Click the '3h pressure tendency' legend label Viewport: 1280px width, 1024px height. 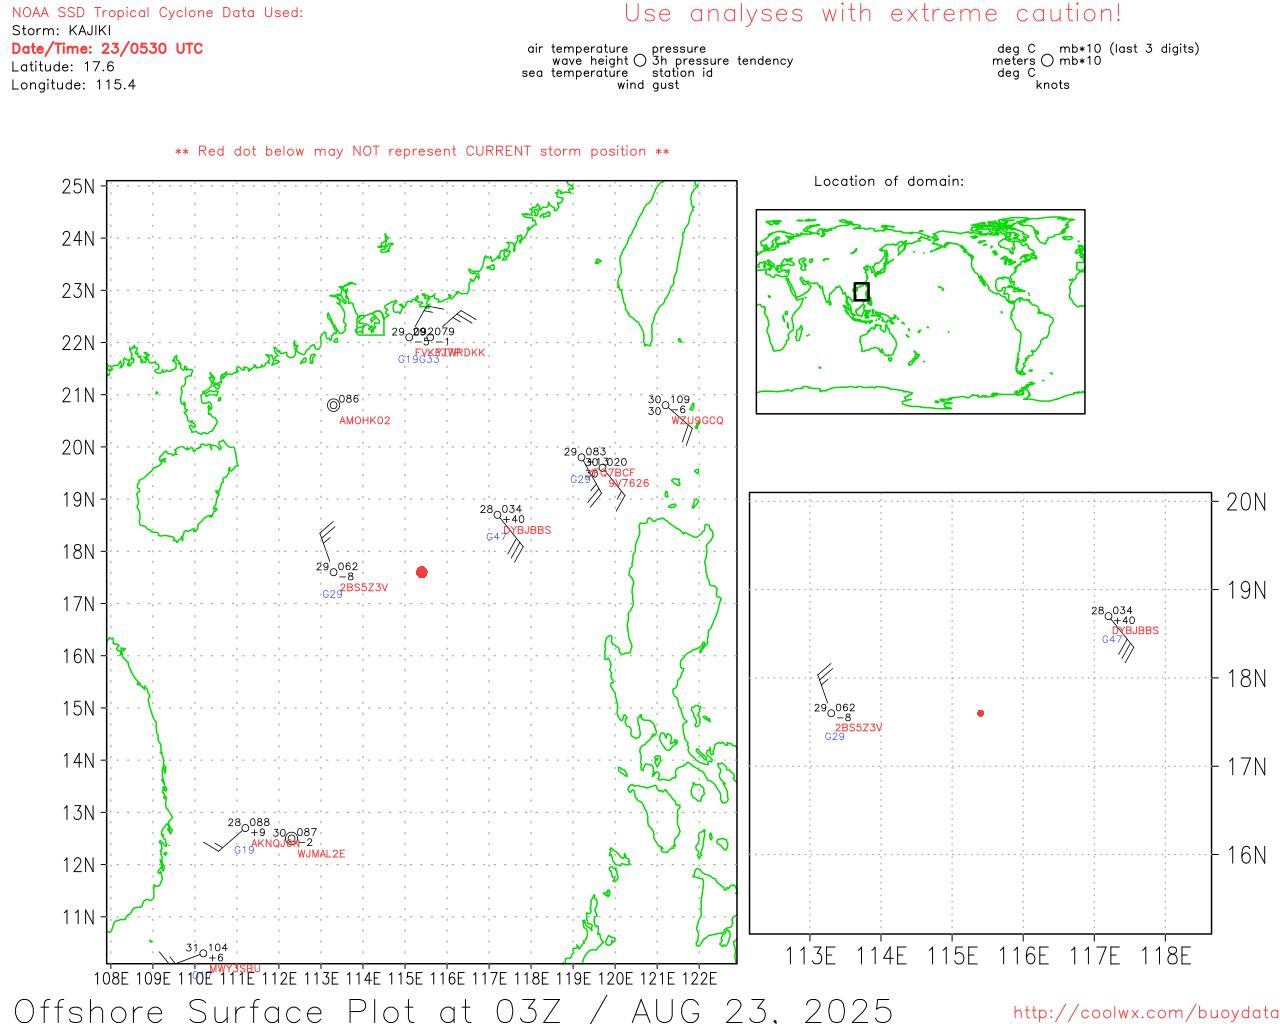(722, 61)
